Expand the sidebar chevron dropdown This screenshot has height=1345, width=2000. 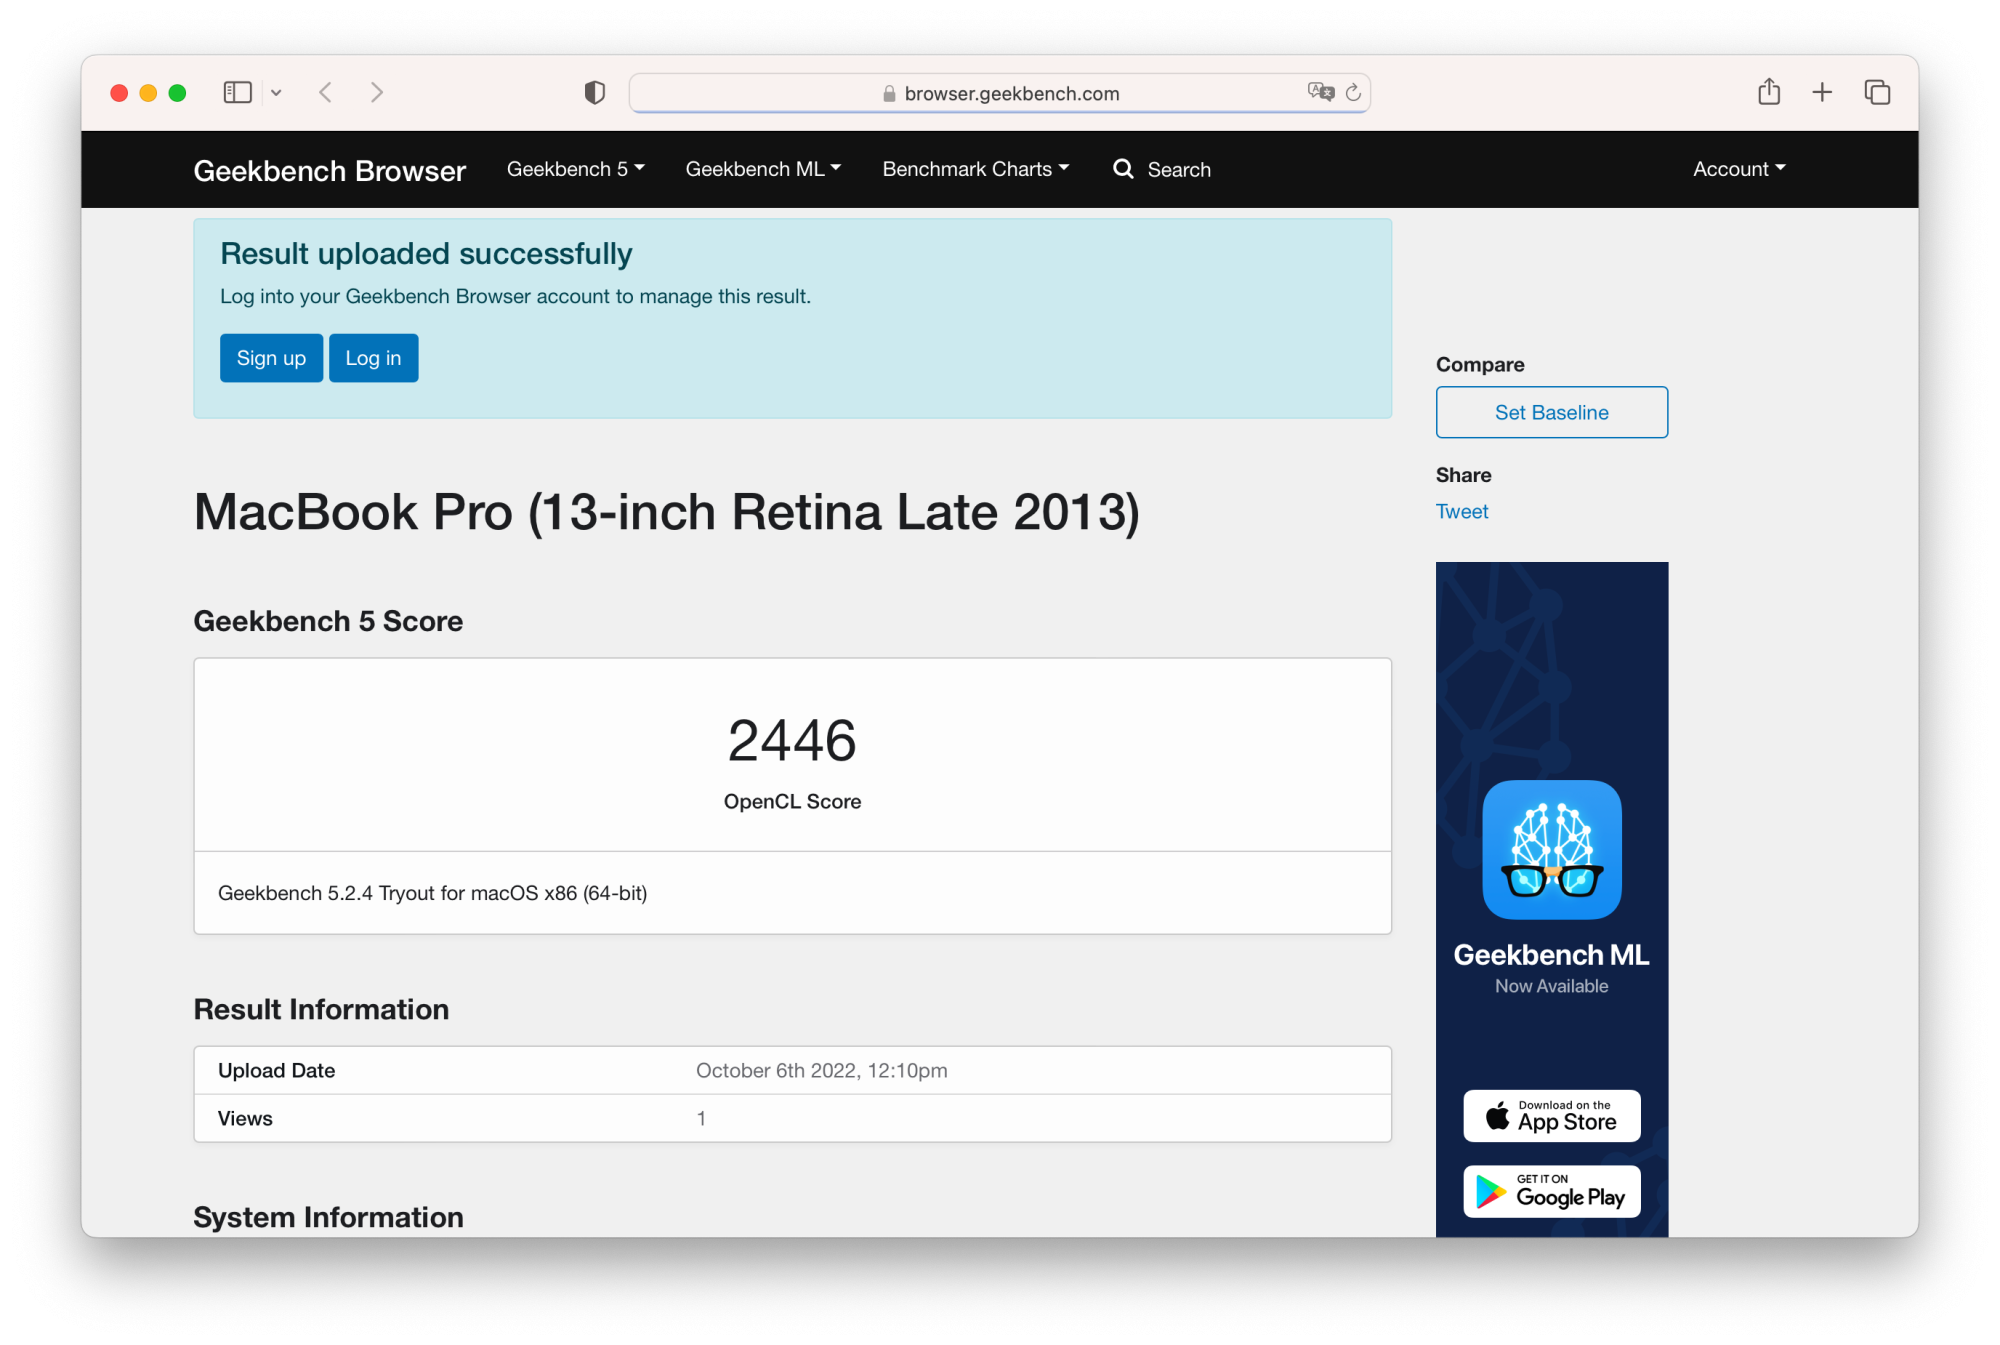(x=276, y=93)
